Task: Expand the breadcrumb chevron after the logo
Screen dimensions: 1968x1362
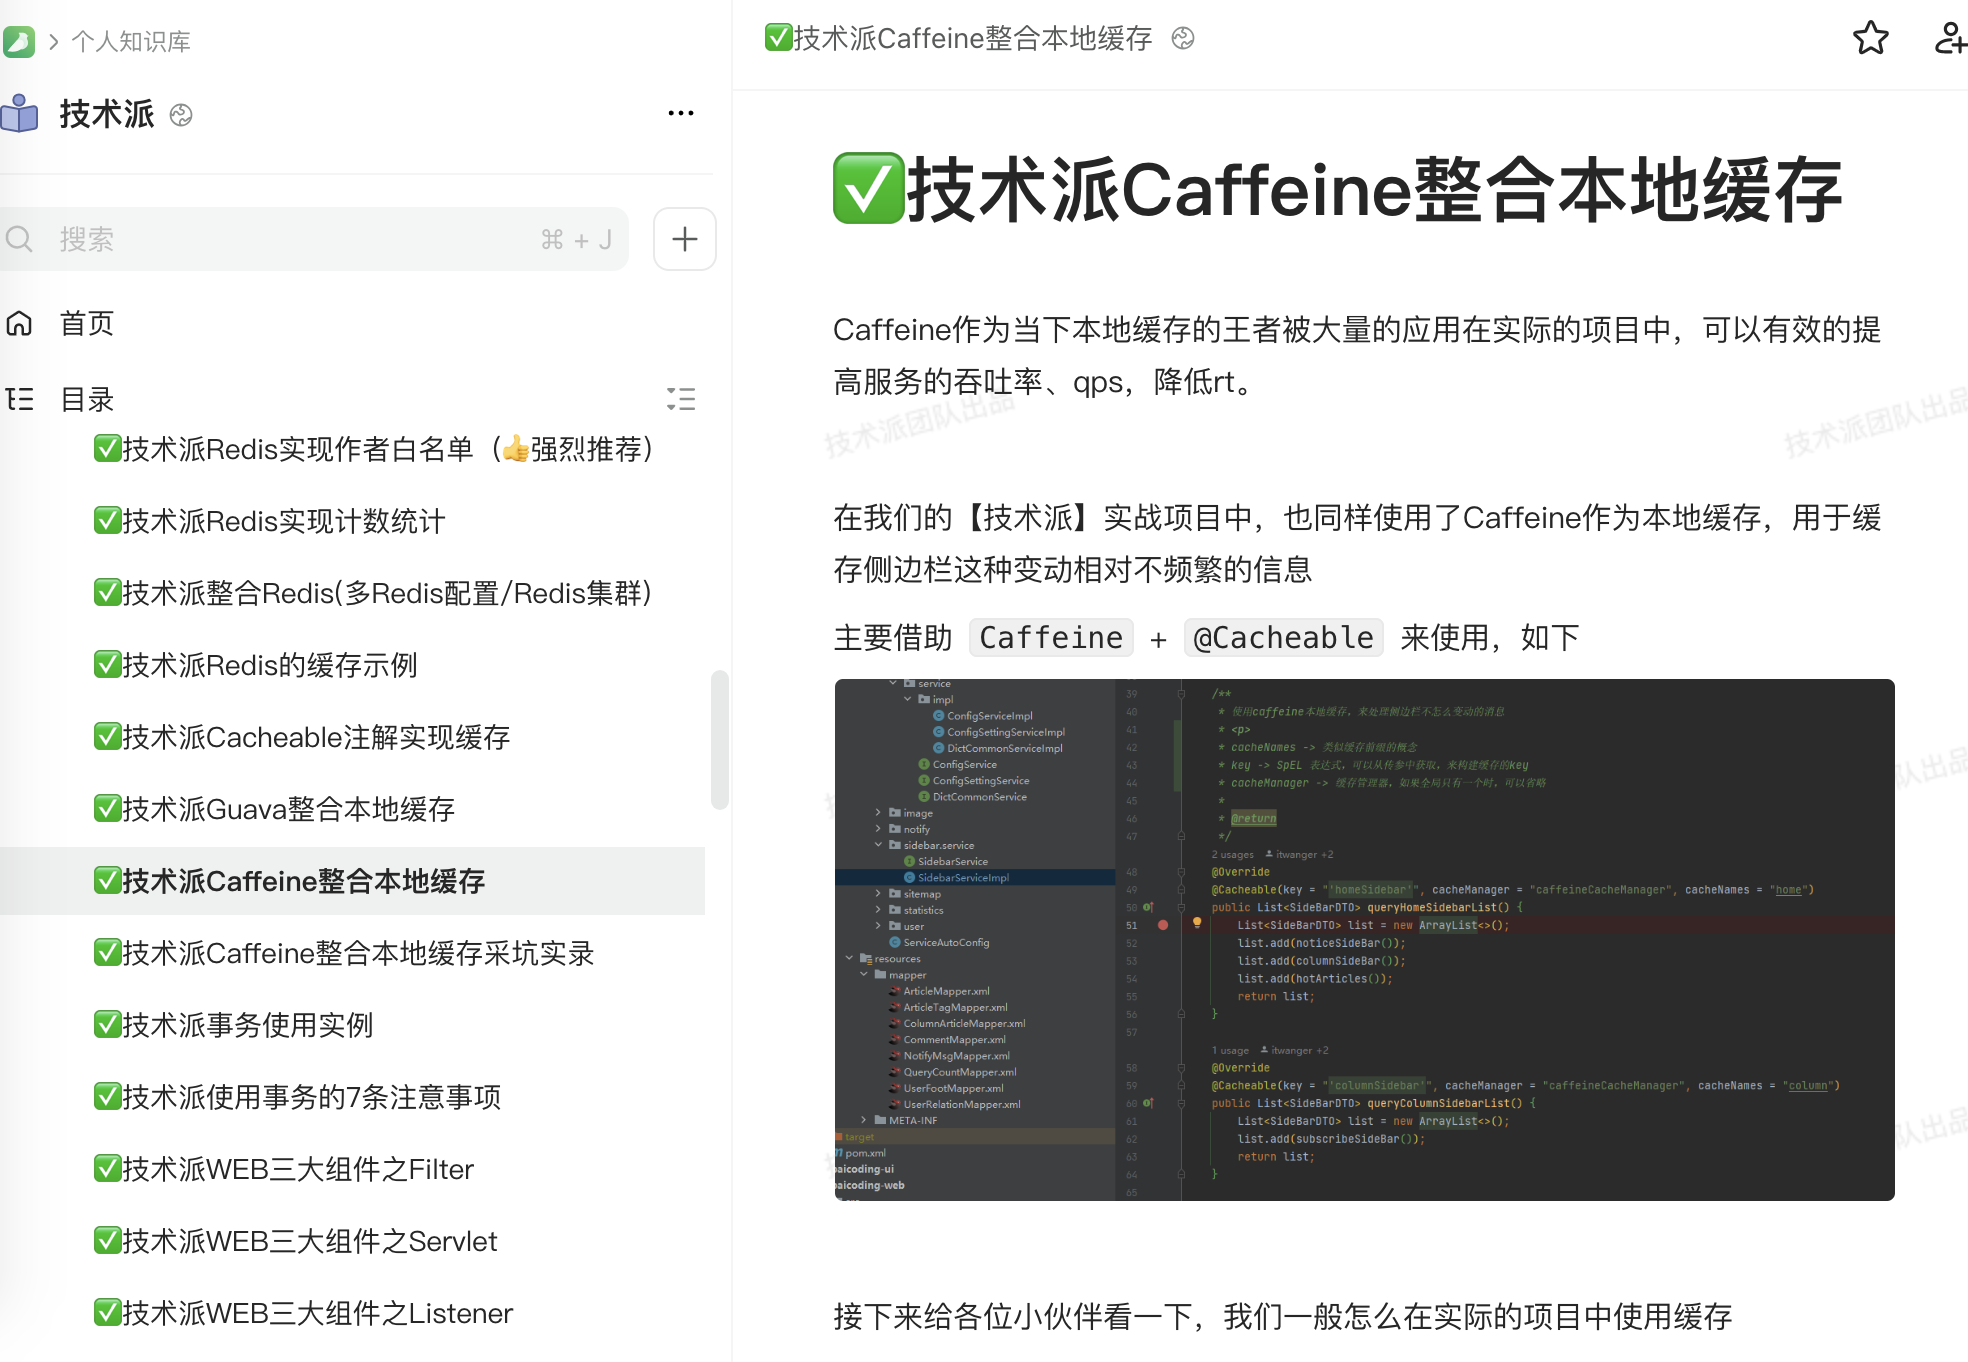Action: (x=52, y=41)
